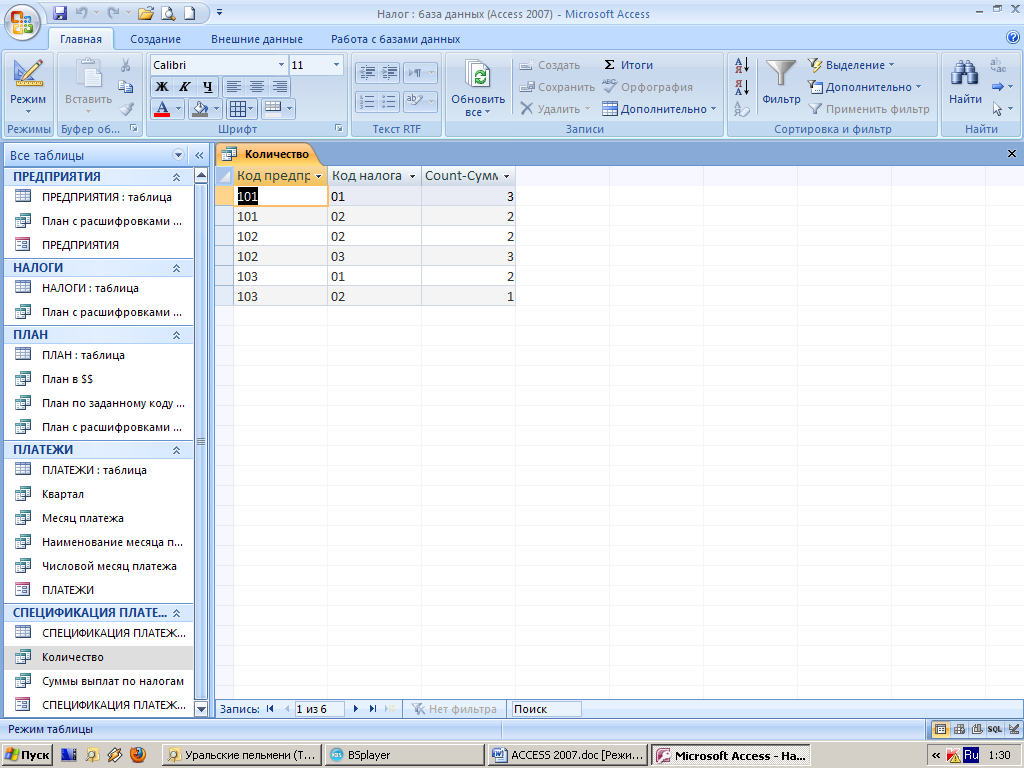Collapse the navigation pane with the double chevron
The image size is (1024, 768).
tap(200, 155)
